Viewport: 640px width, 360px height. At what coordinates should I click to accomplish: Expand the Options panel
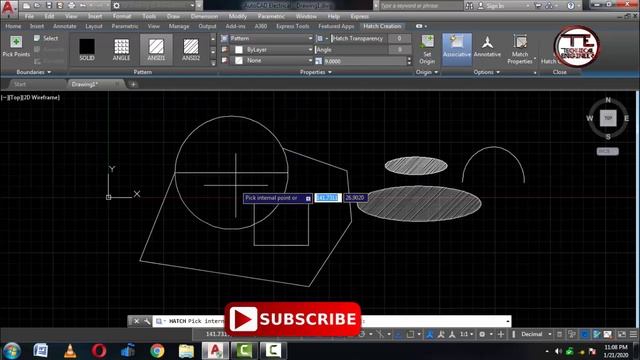pyautogui.click(x=487, y=72)
